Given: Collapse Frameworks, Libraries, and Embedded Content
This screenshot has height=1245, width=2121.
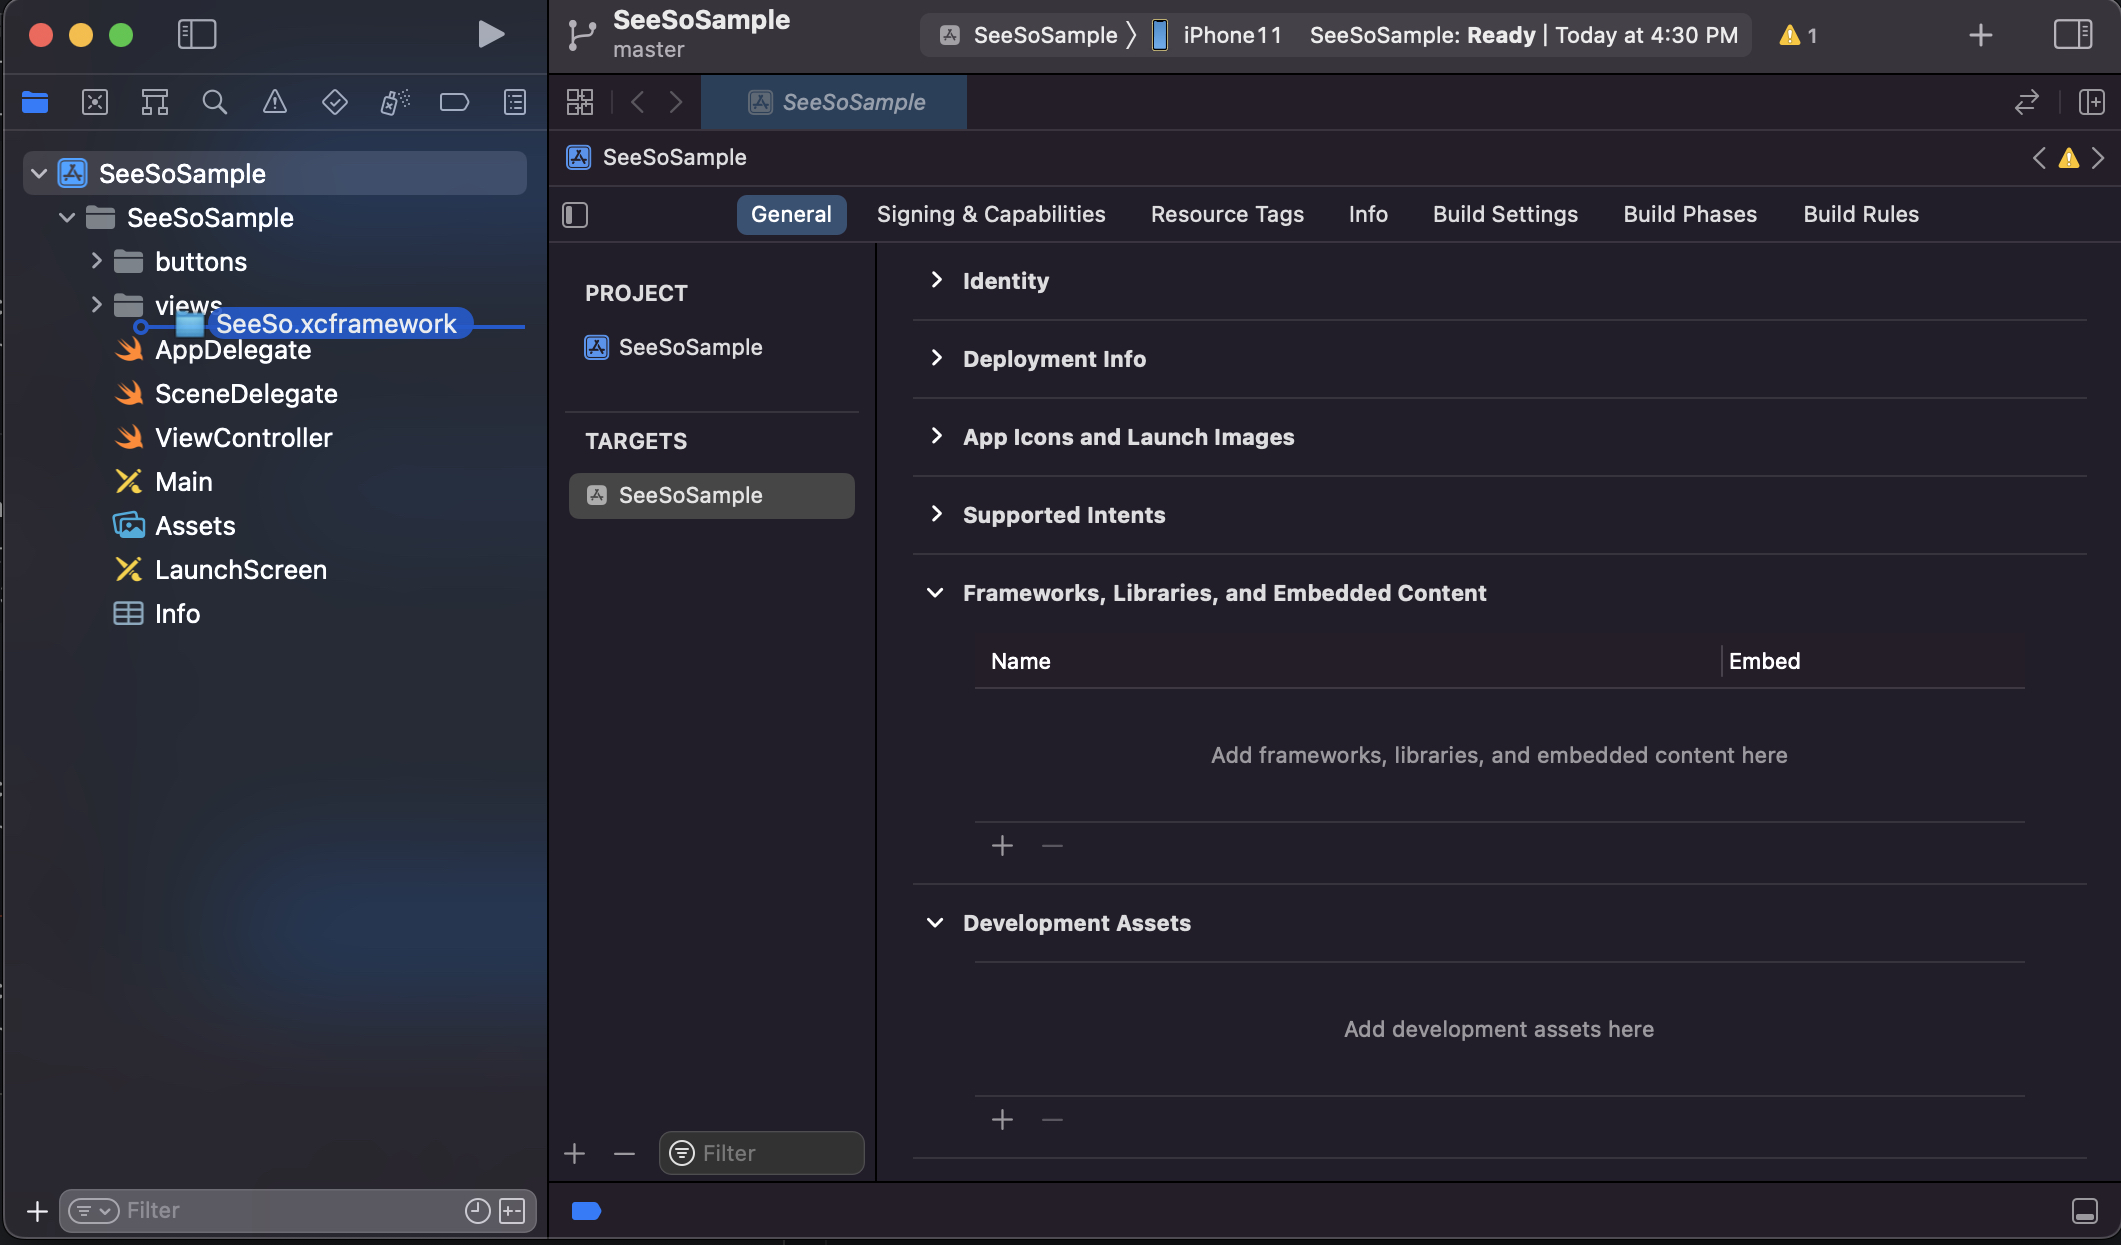Looking at the screenshot, I should tap(935, 593).
